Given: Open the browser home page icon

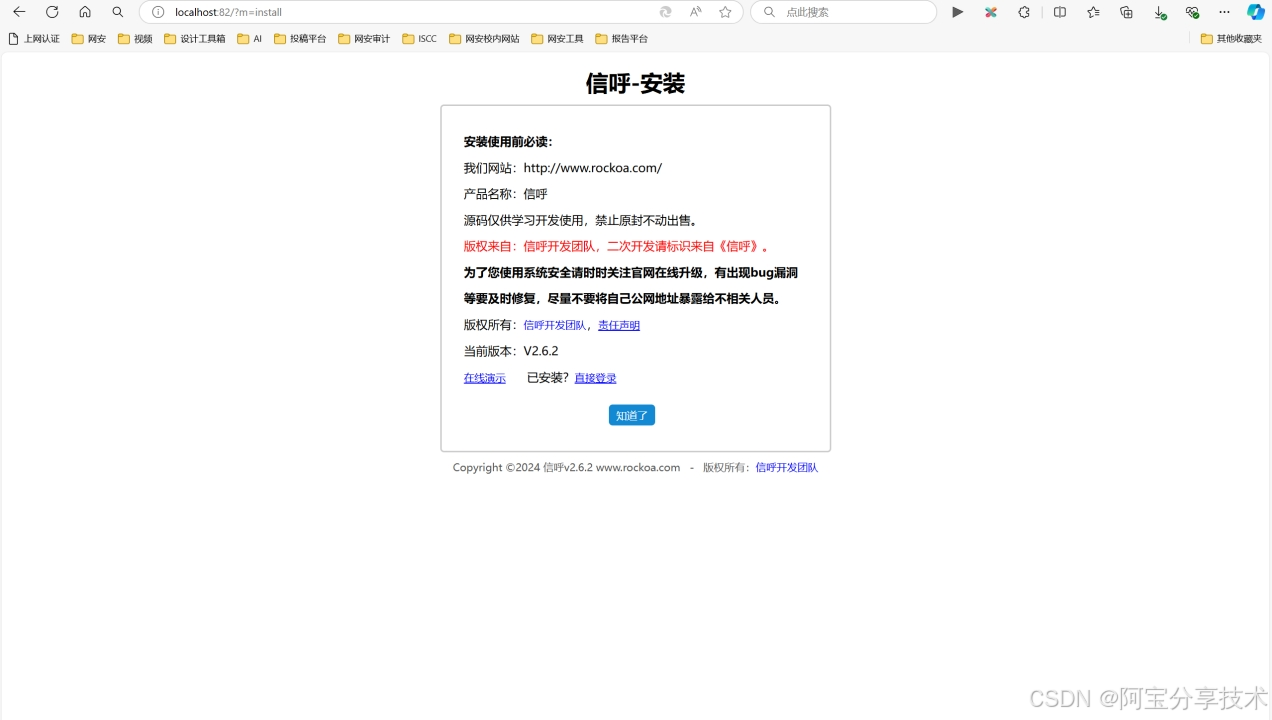Looking at the screenshot, I should [85, 12].
